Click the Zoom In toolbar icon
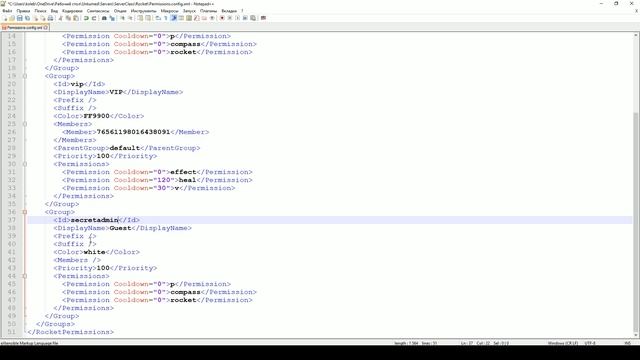The height and width of the screenshot is (360, 640). click(x=123, y=18)
